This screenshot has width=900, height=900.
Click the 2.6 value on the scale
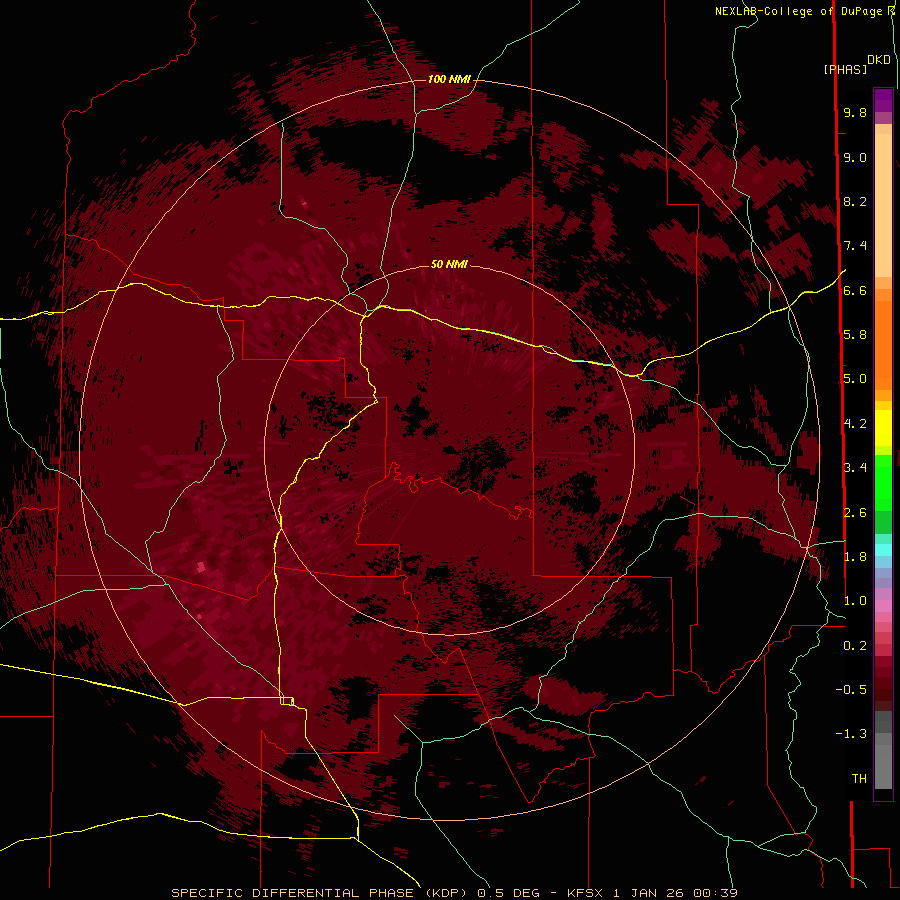(x=855, y=513)
